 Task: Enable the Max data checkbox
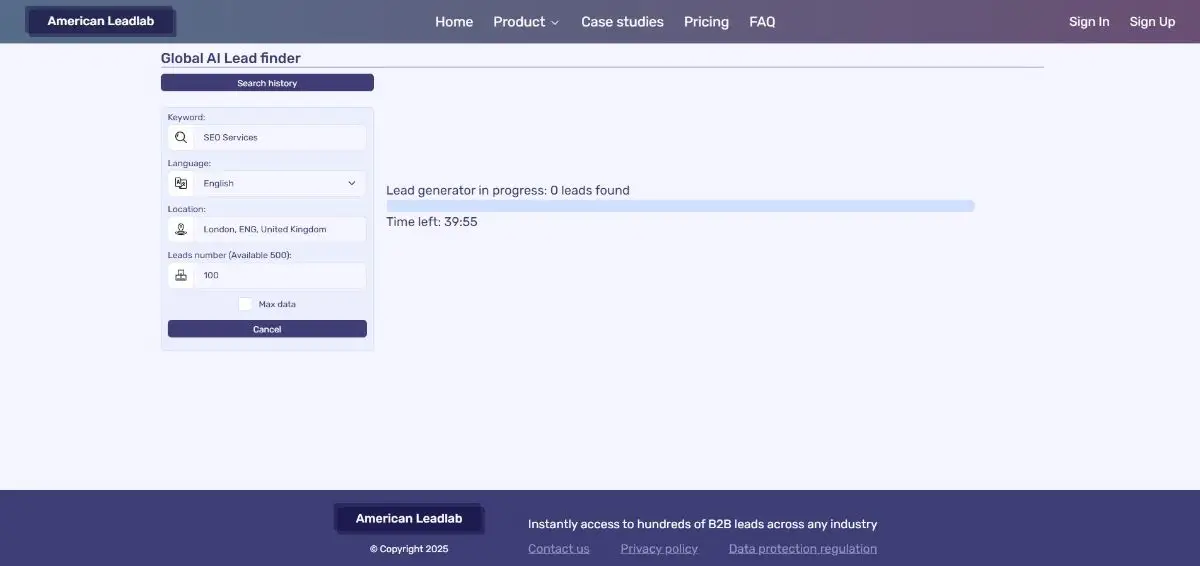point(245,304)
